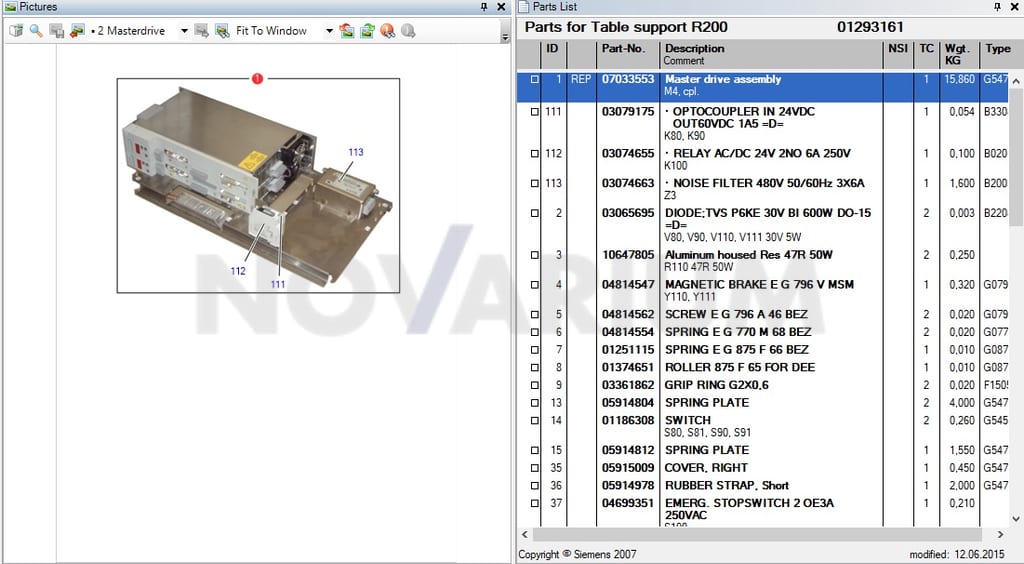Click the Parts List panel pin icon
1024x564 pixels.
(x=997, y=7)
